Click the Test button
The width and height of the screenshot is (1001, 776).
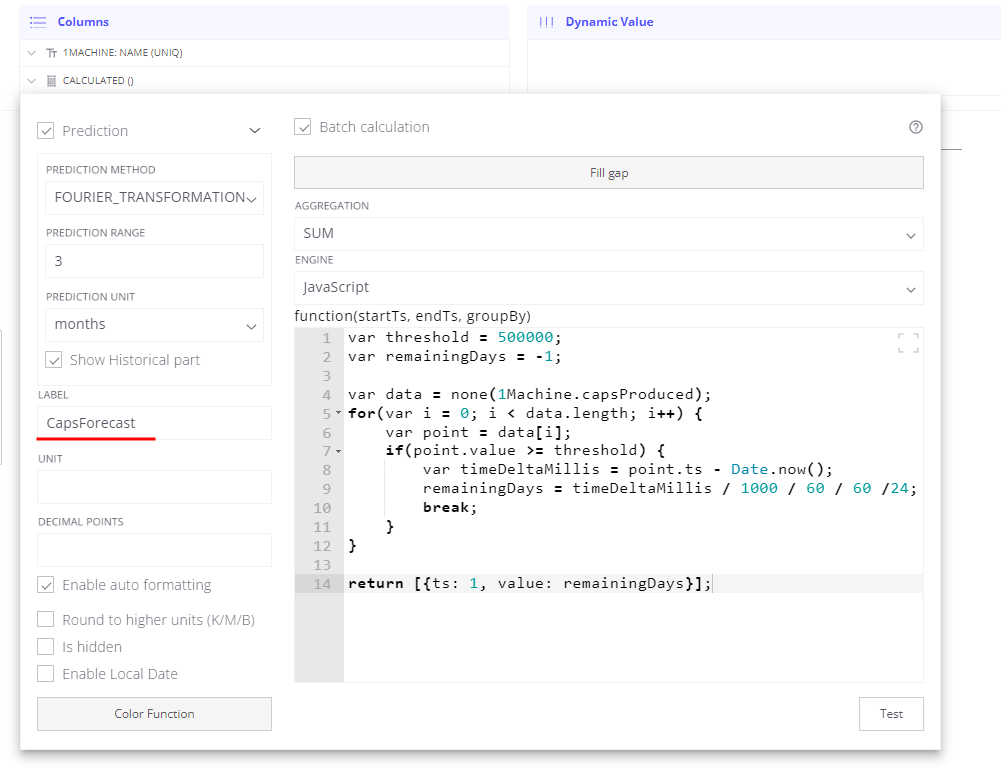click(x=890, y=714)
